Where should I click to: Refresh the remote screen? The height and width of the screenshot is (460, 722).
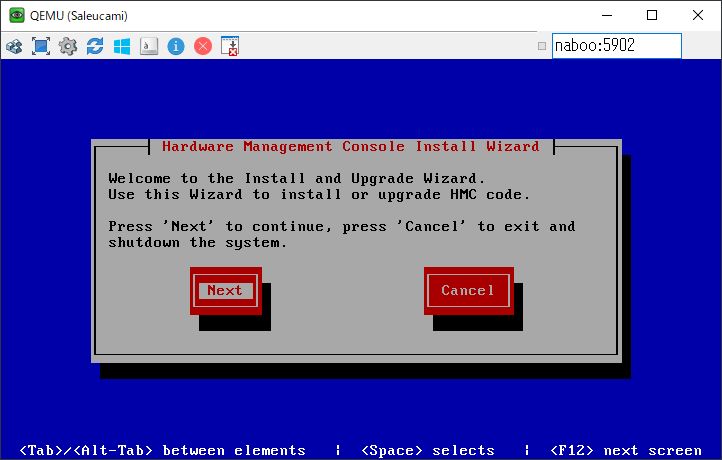coord(95,46)
